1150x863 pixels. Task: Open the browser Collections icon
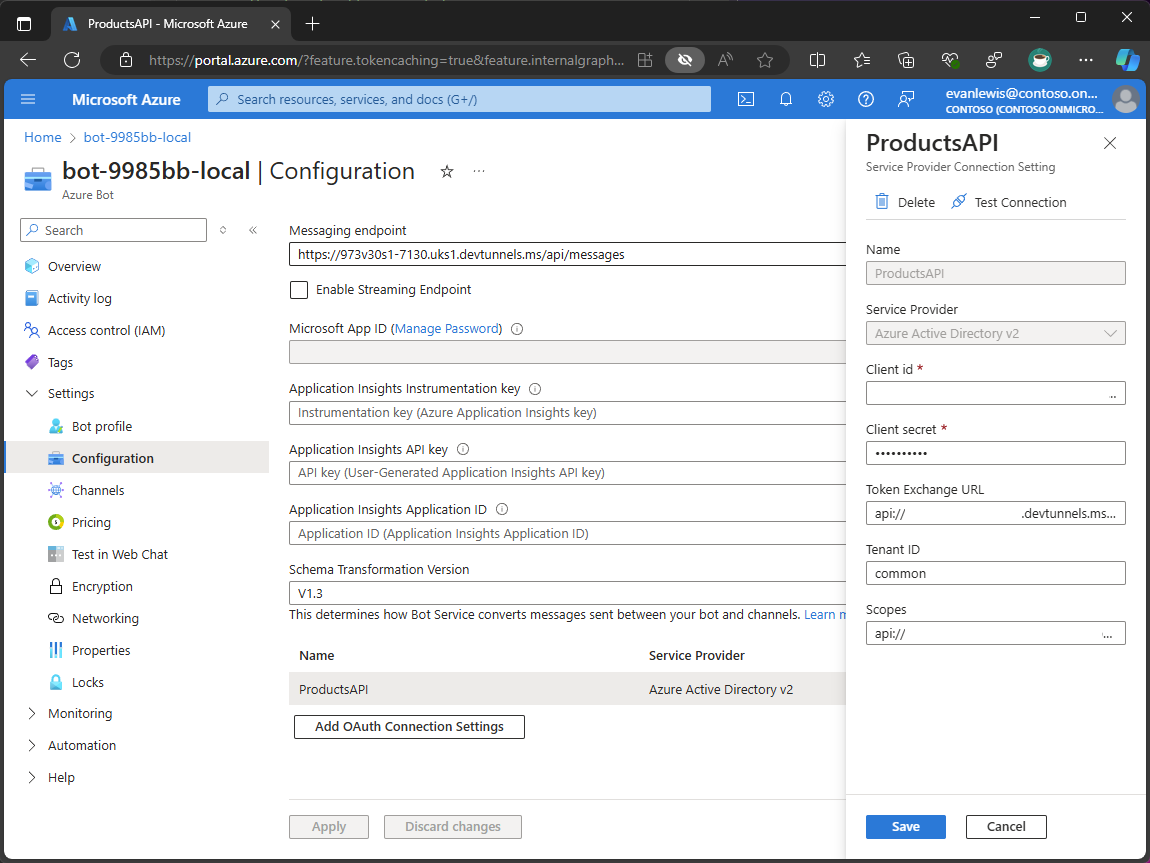pos(906,60)
